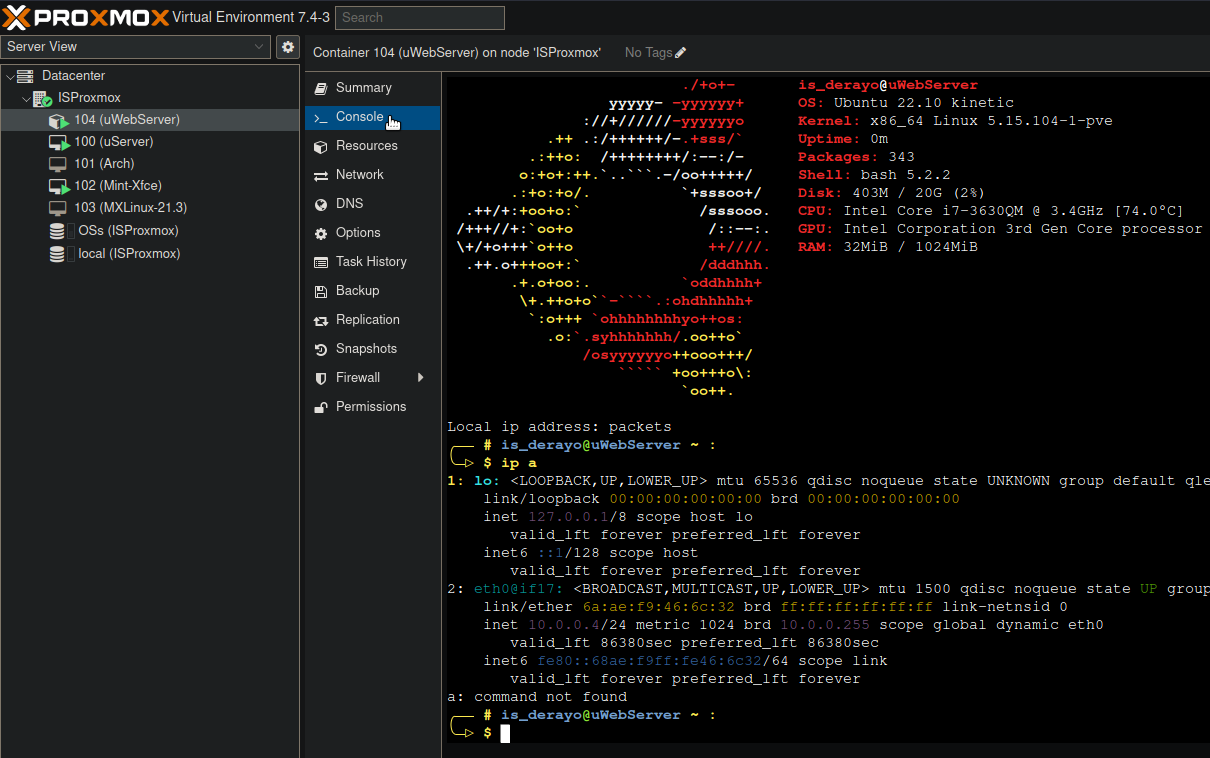This screenshot has width=1210, height=758.
Task: Click the 'Local ip address: packets' line
Action: [x=559, y=427]
